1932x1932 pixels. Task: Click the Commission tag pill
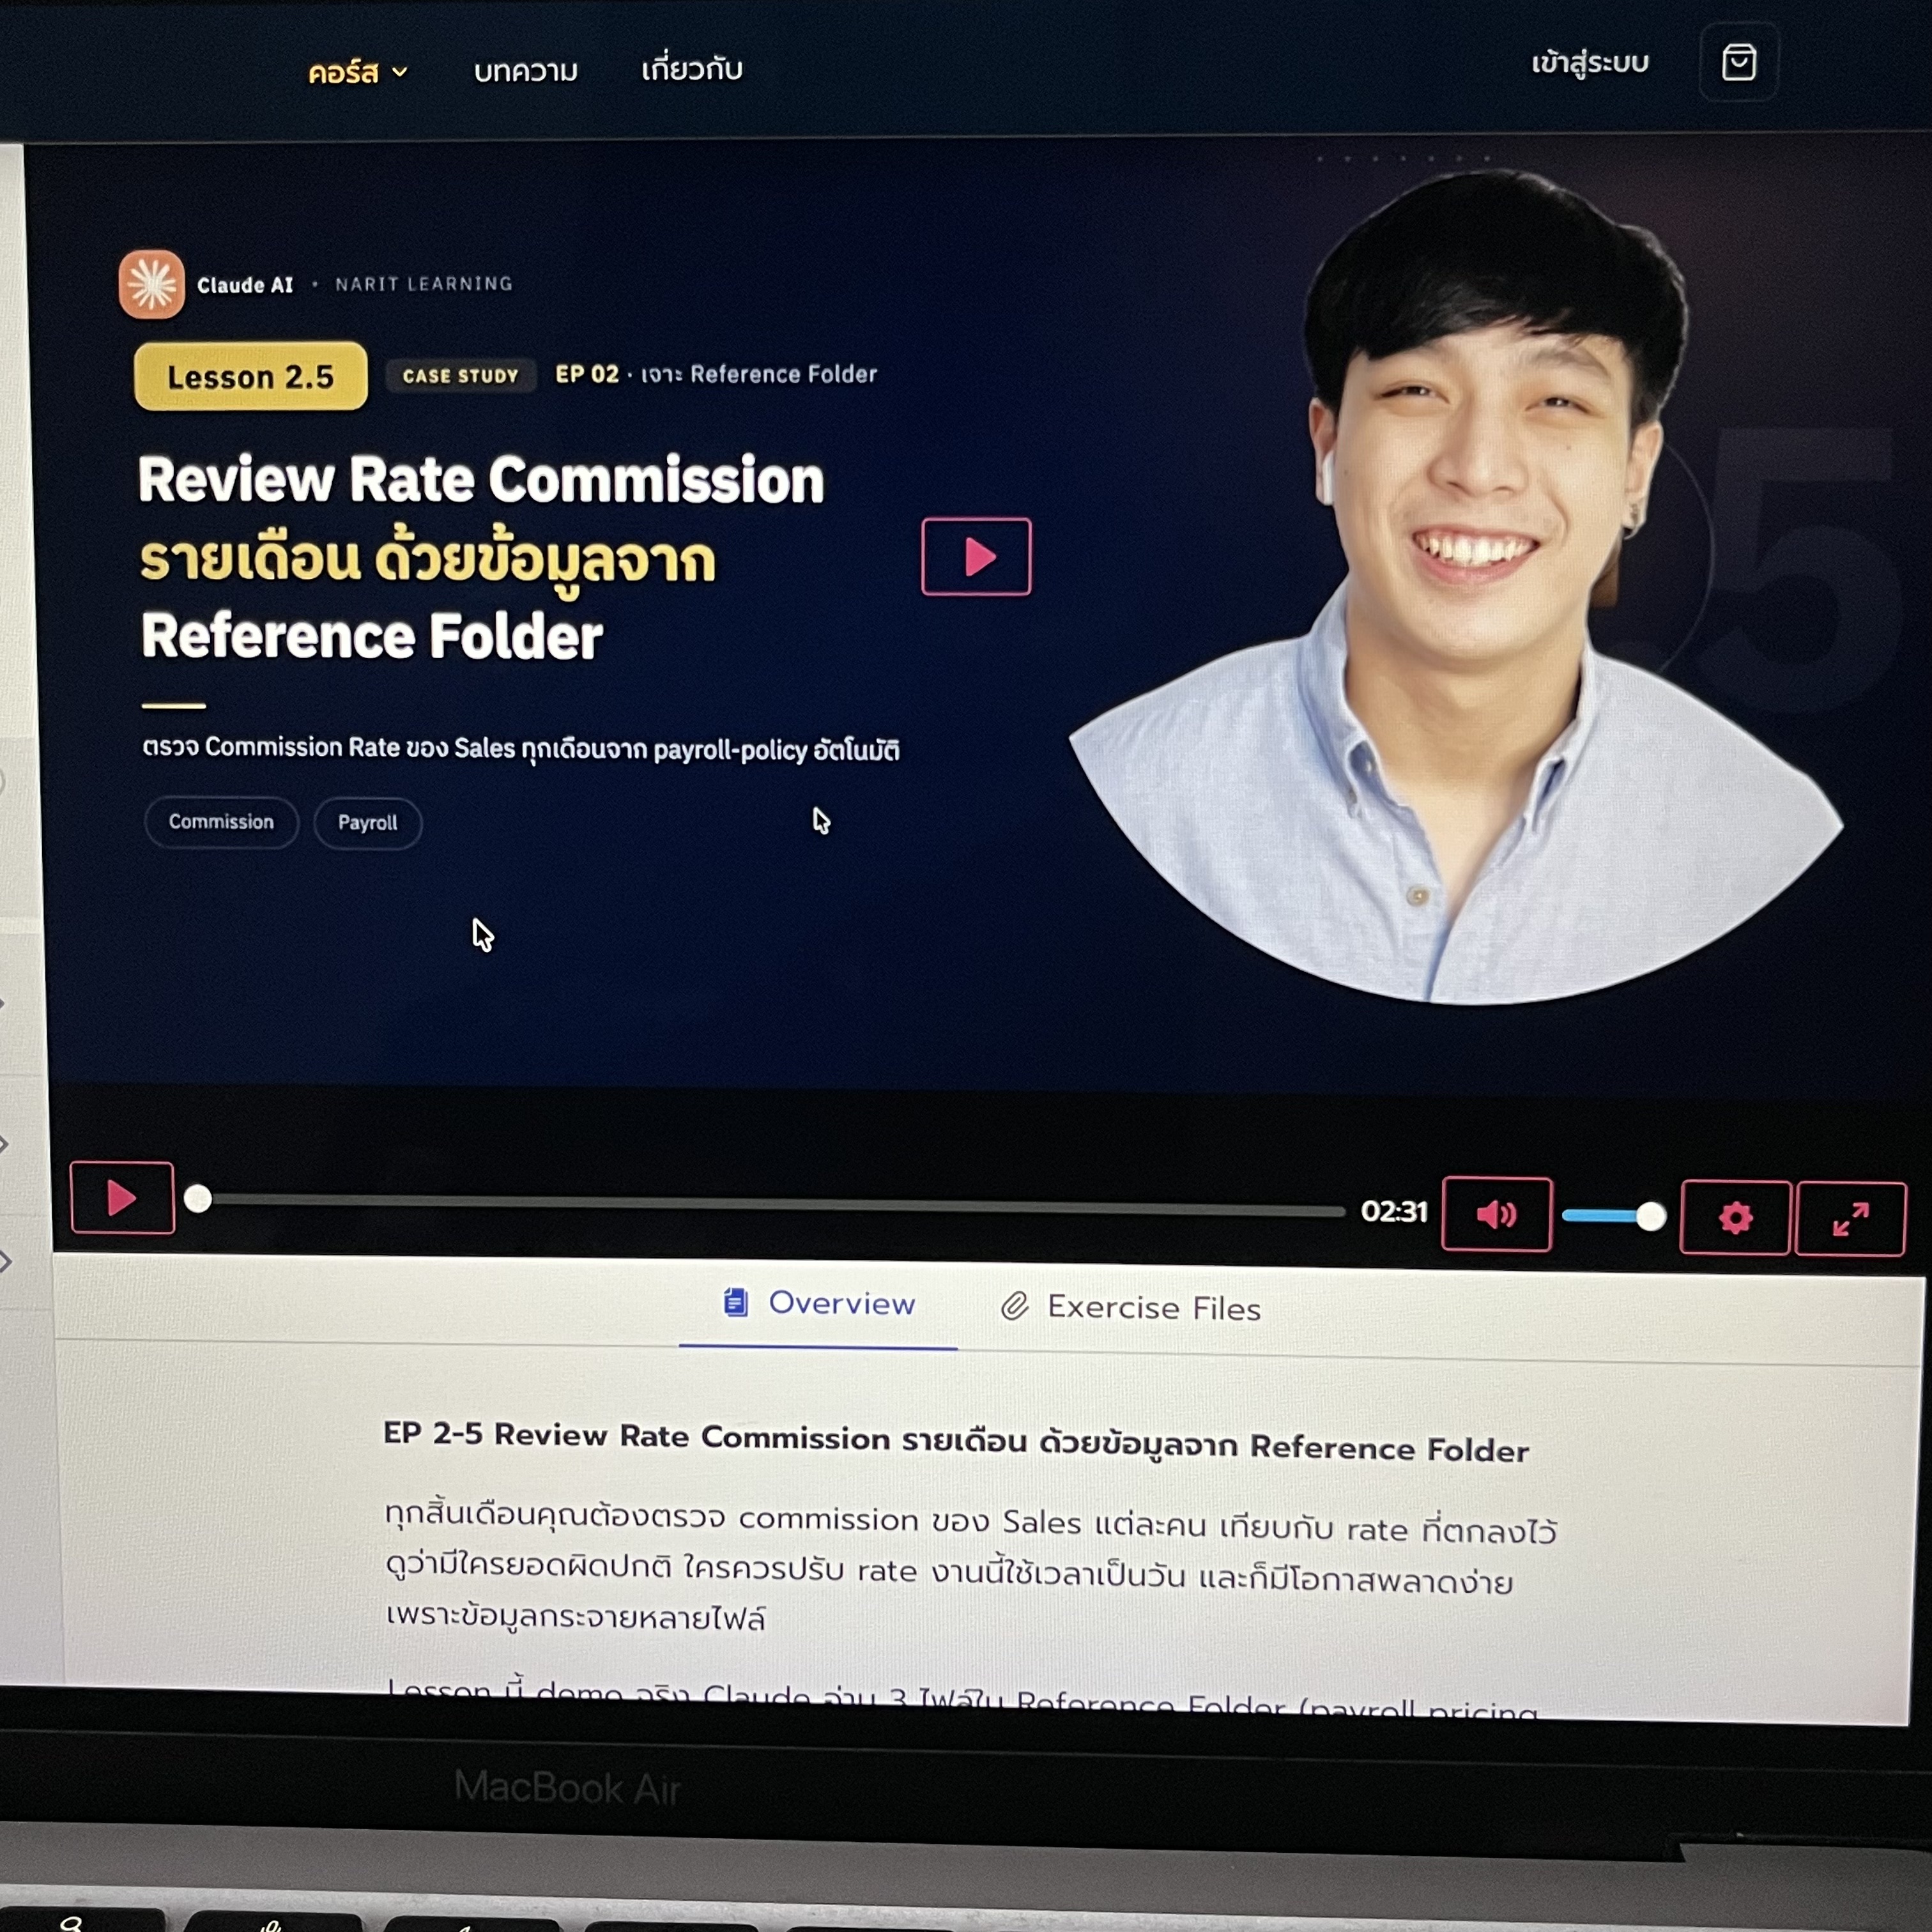tap(221, 822)
